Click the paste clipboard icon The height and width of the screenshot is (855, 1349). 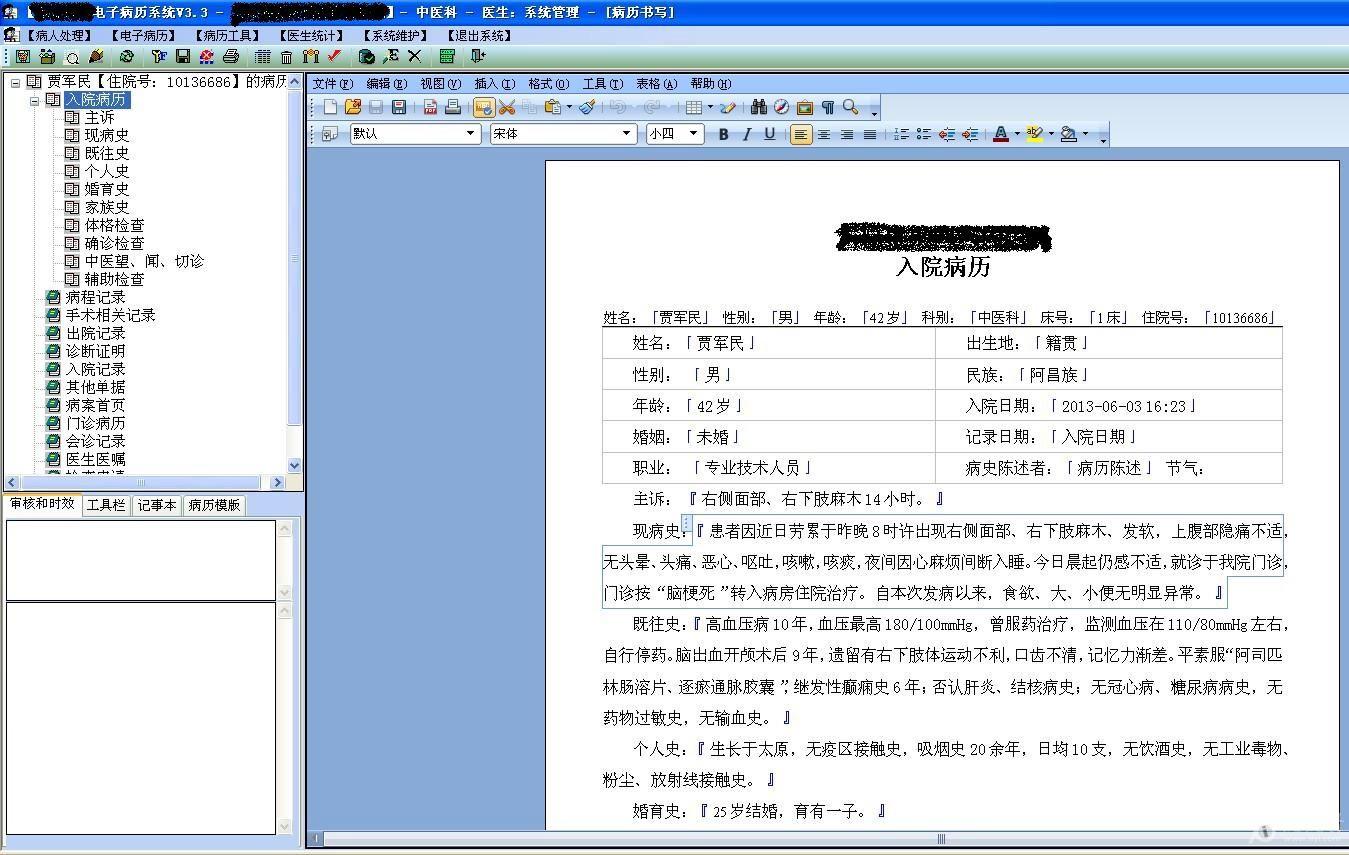[553, 107]
